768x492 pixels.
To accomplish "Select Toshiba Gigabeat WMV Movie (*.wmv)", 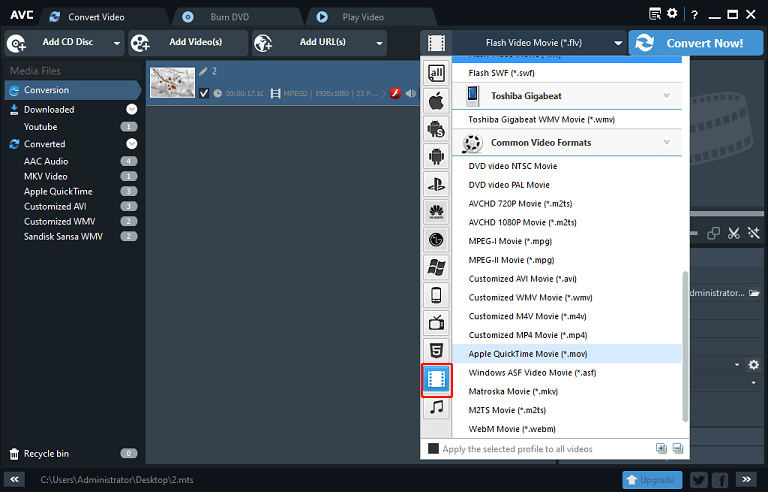I will pos(567,120).
